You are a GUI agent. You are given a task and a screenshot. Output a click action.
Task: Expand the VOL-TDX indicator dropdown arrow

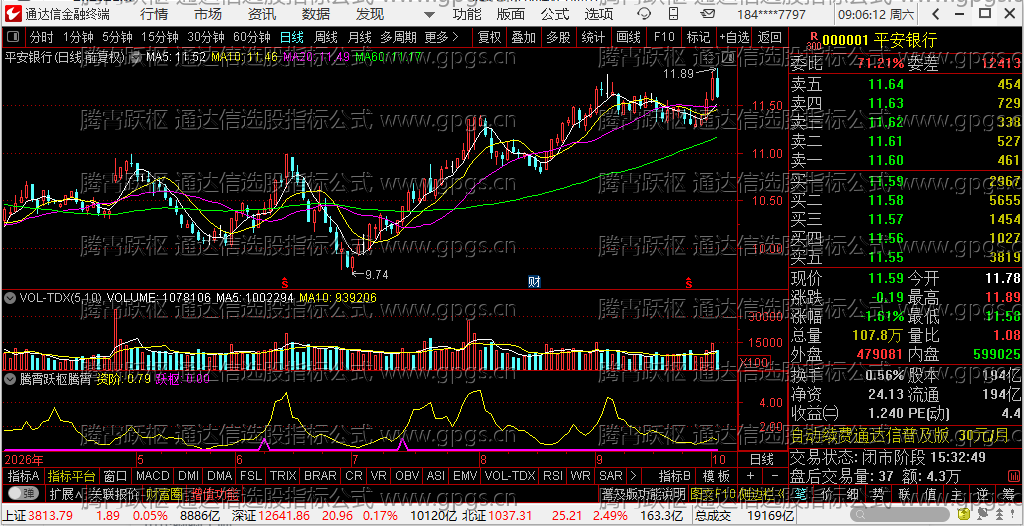coord(10,298)
